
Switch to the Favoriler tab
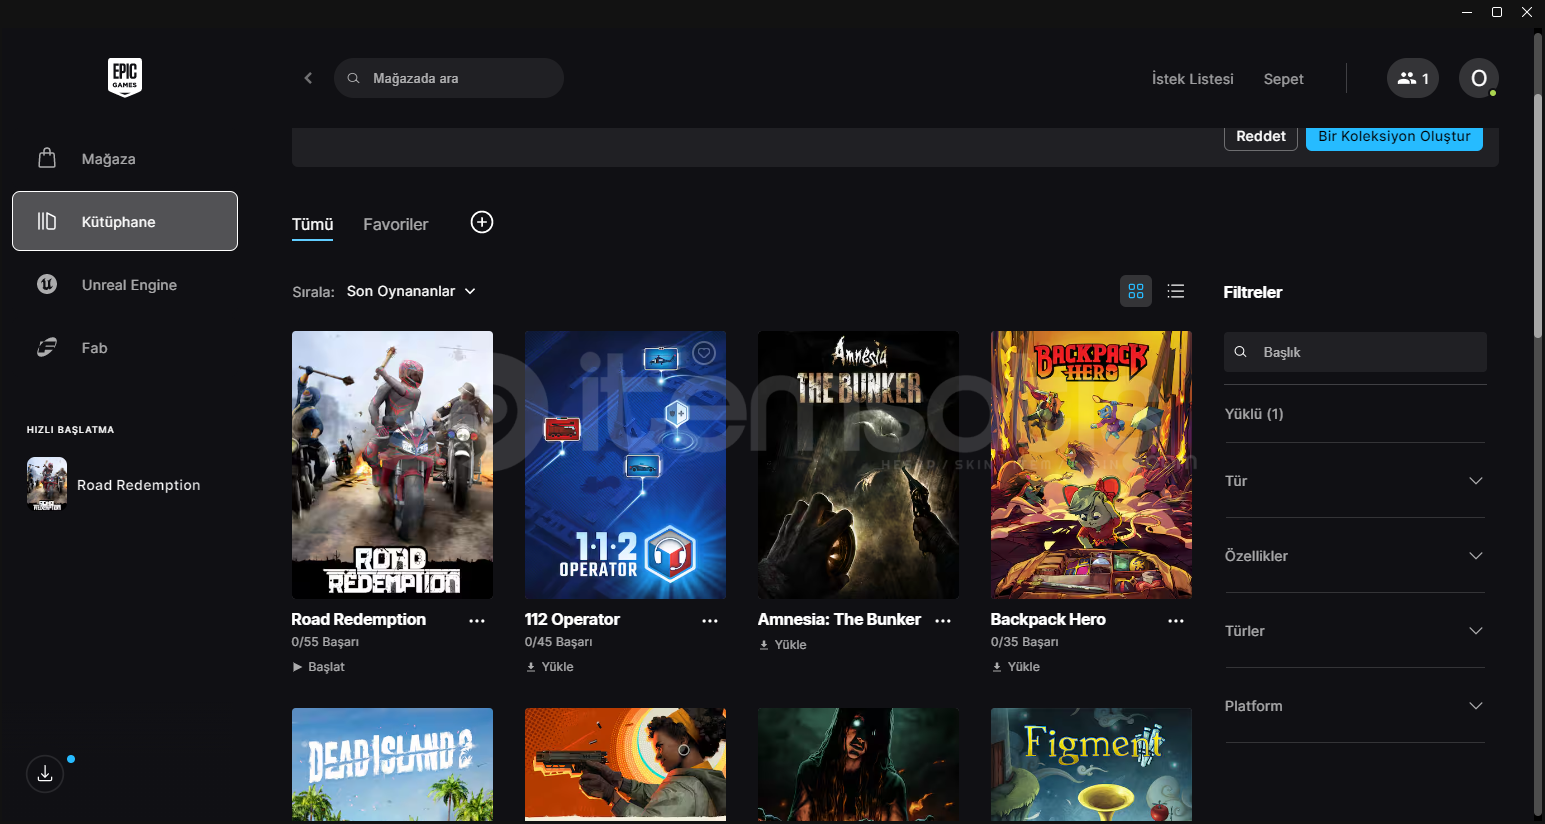coord(396,224)
